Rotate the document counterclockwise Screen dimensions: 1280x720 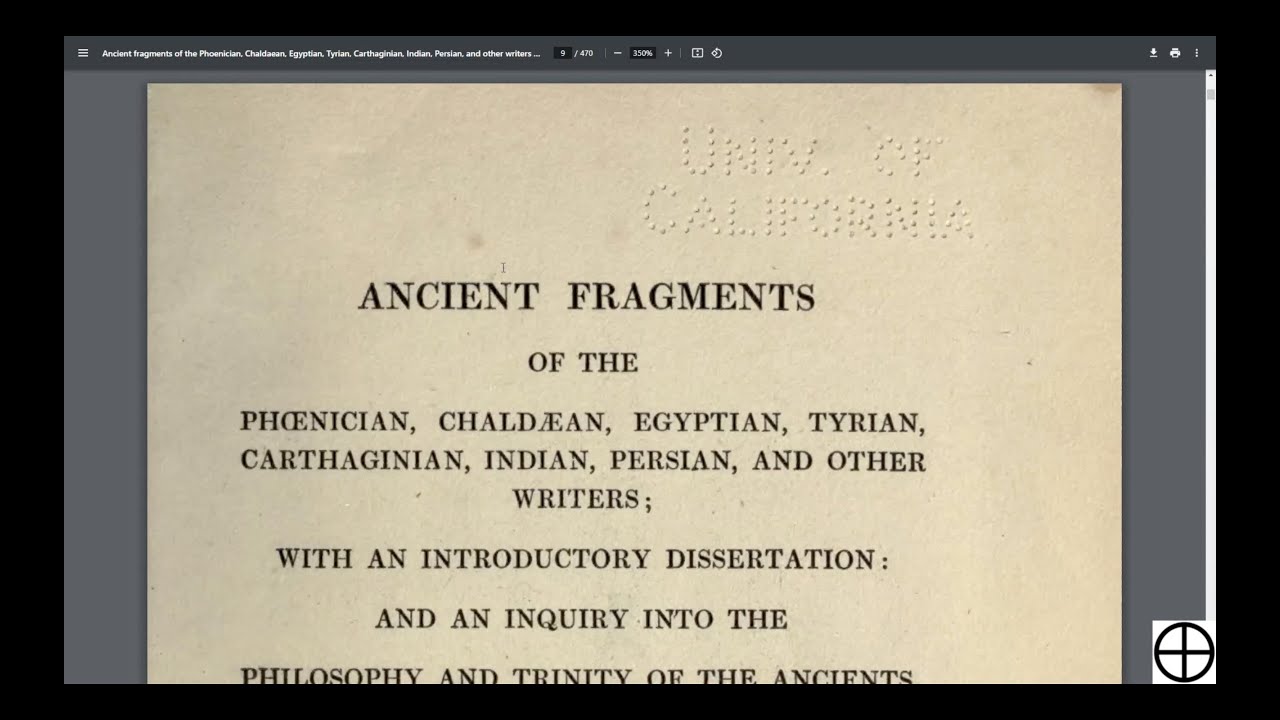coord(717,53)
